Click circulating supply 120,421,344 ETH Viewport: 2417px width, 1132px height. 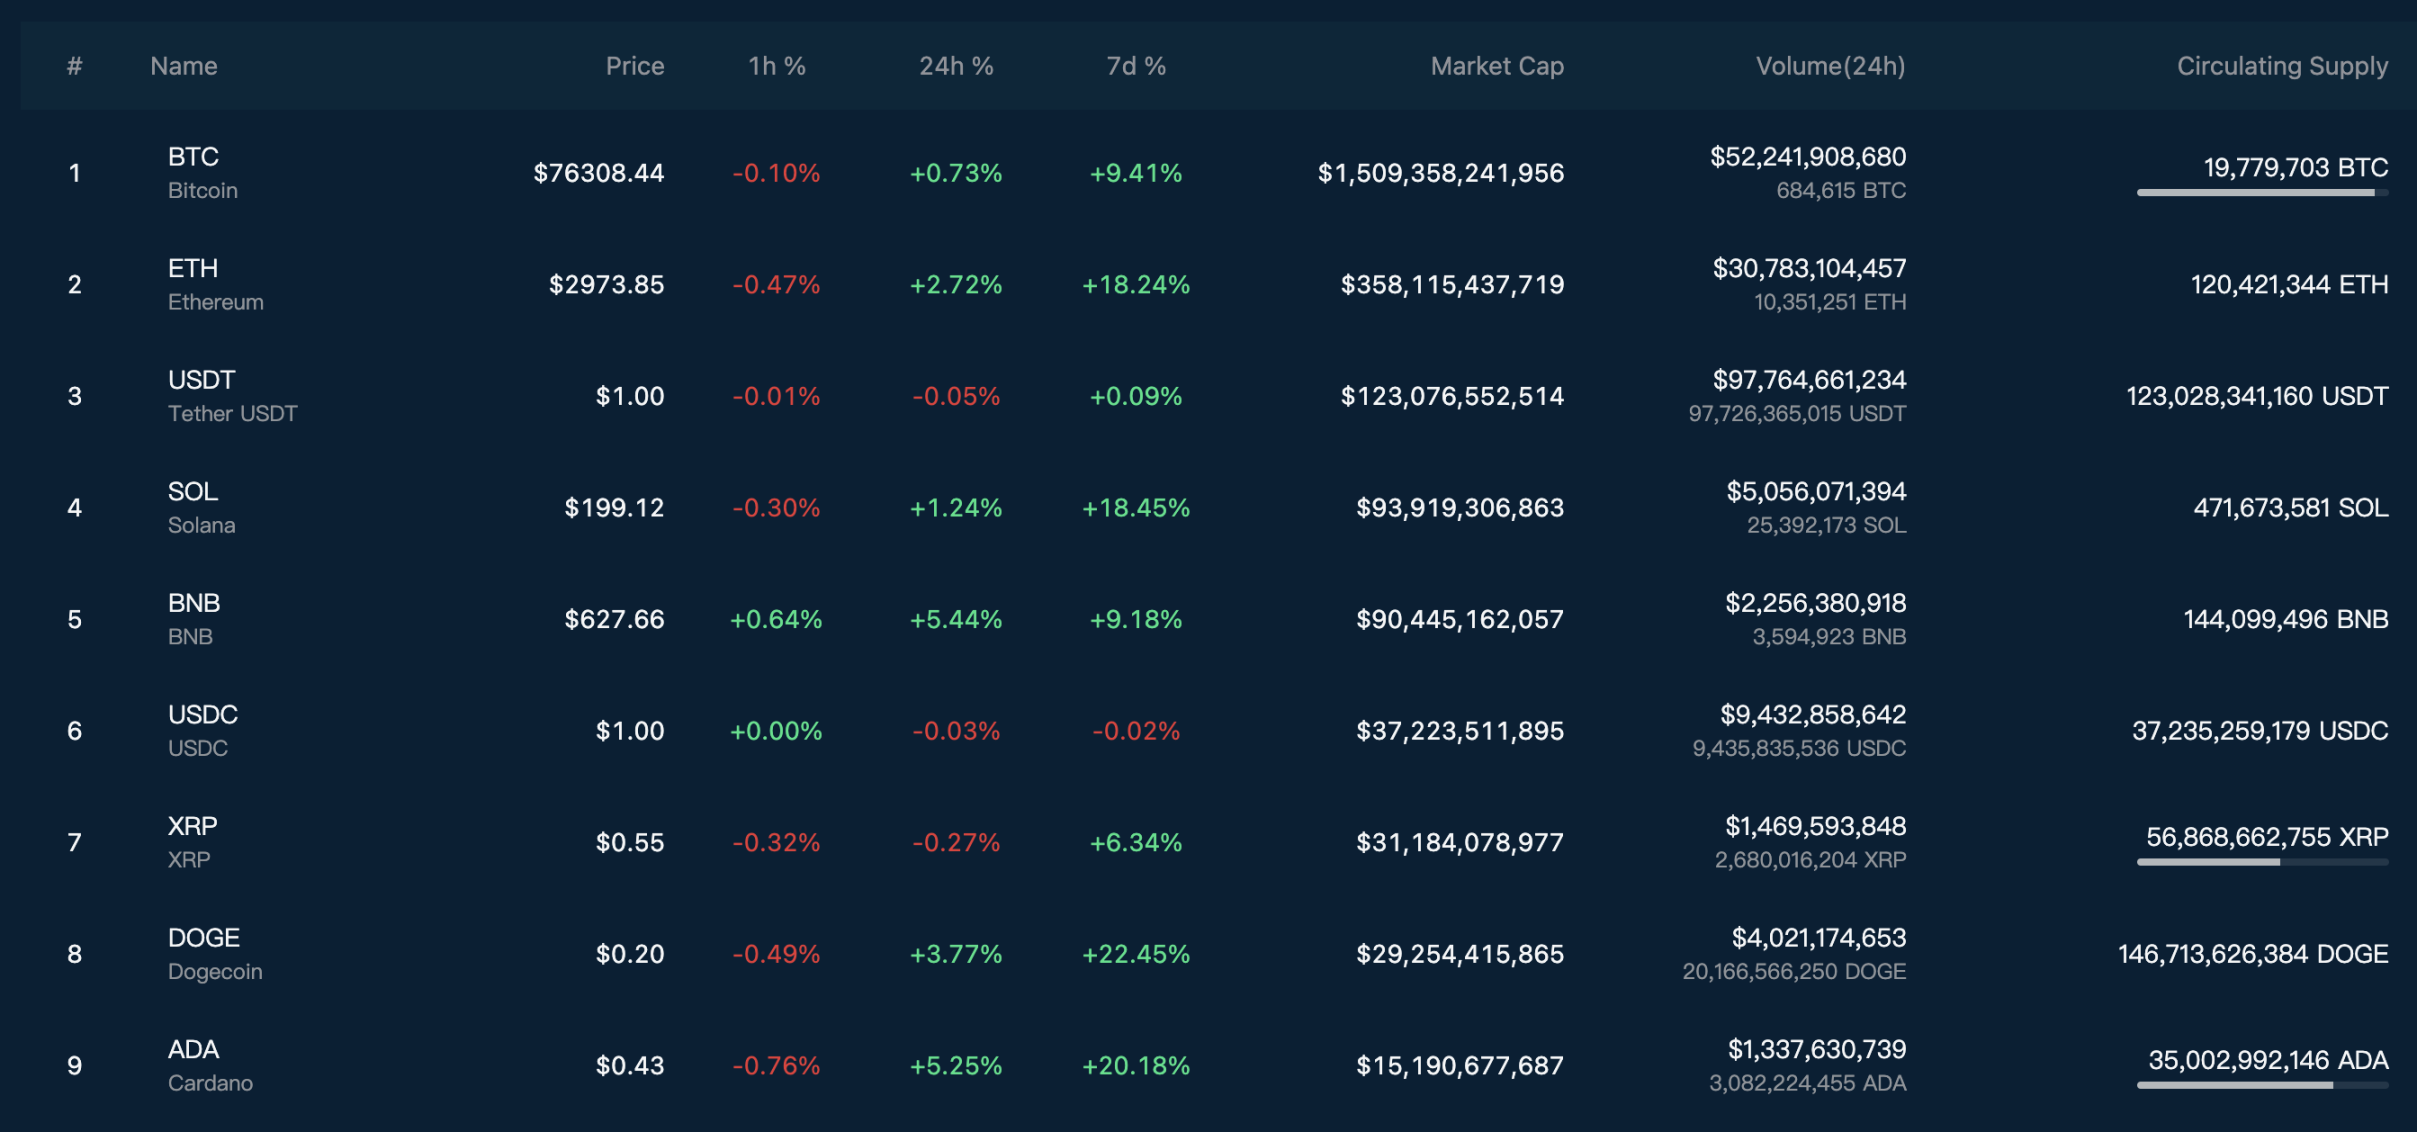tap(2290, 285)
